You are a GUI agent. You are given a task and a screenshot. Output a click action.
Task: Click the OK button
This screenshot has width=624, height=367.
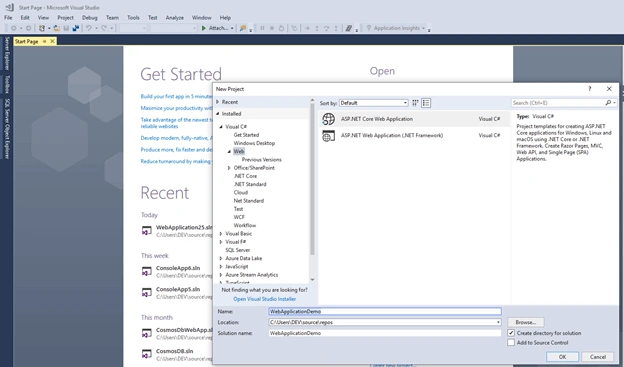(x=562, y=357)
